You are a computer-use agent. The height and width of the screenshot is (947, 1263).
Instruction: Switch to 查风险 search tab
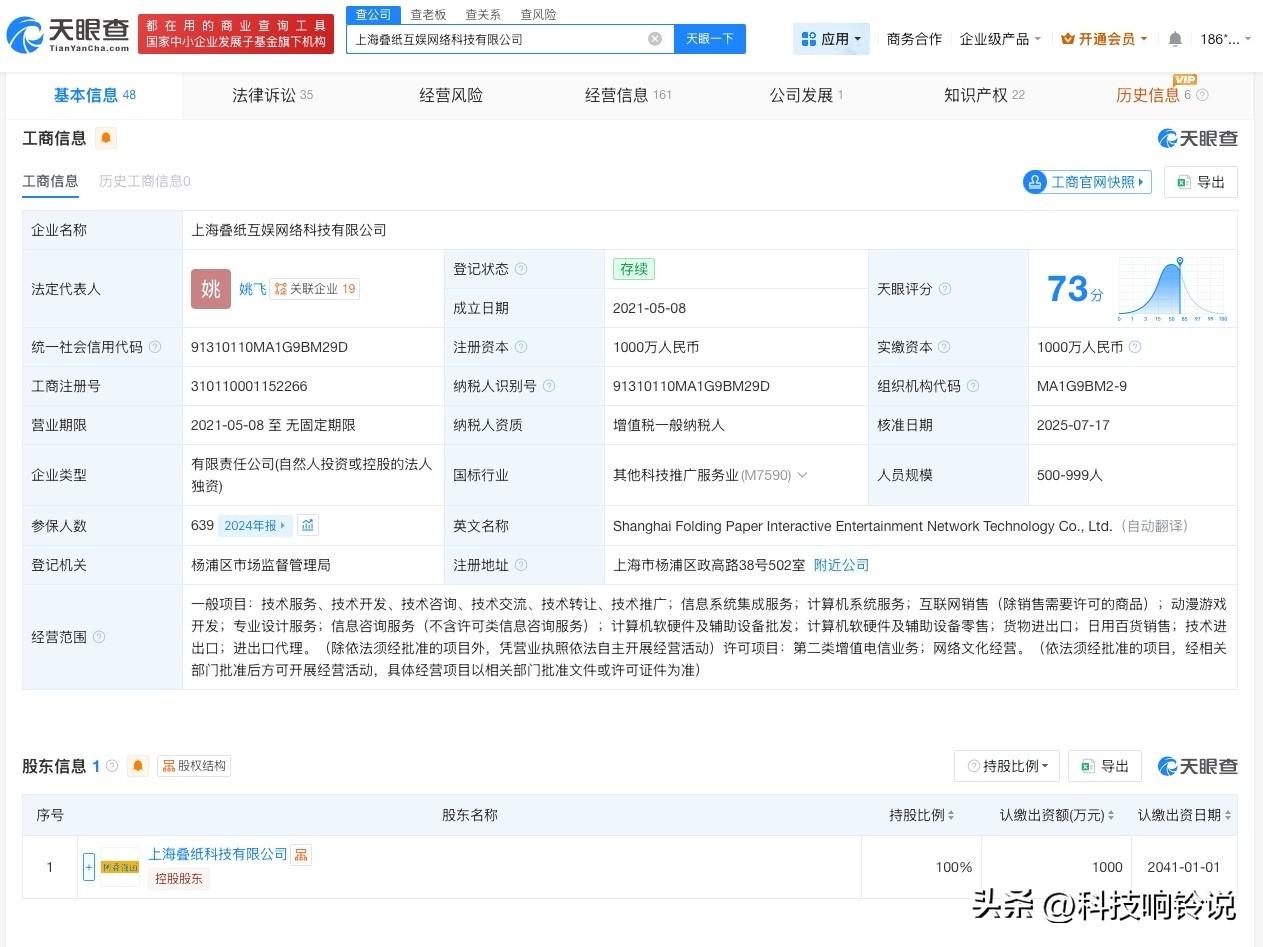pyautogui.click(x=538, y=14)
